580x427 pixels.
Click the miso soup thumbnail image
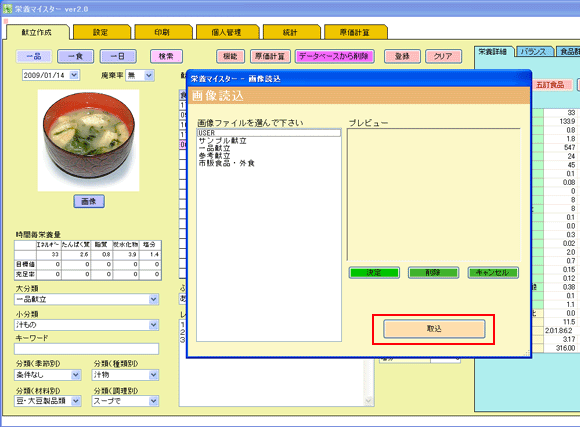coord(88,141)
